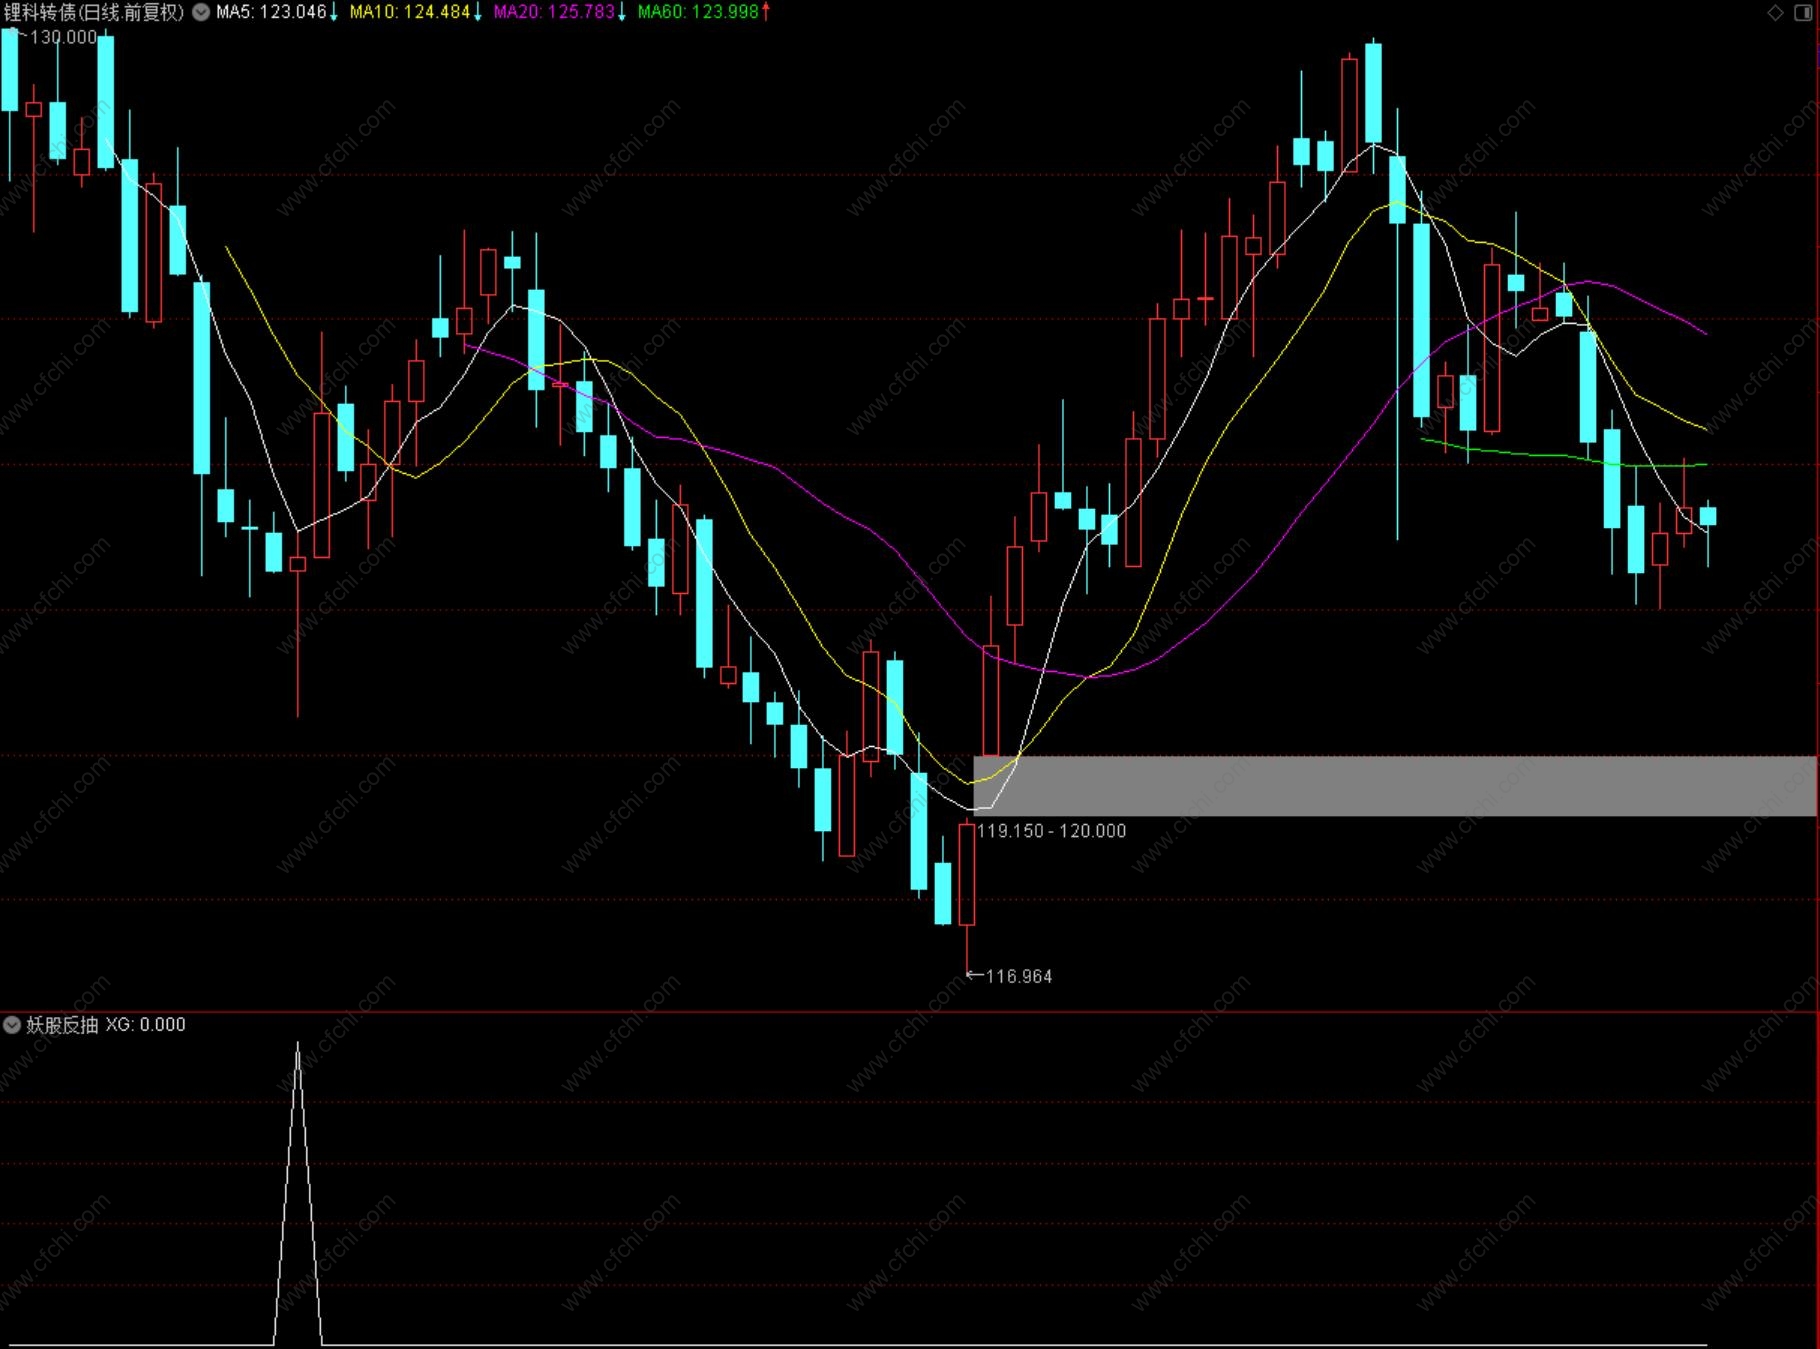
Task: Click the 锂科转债(日线,前复权) chart title
Action: (94, 13)
